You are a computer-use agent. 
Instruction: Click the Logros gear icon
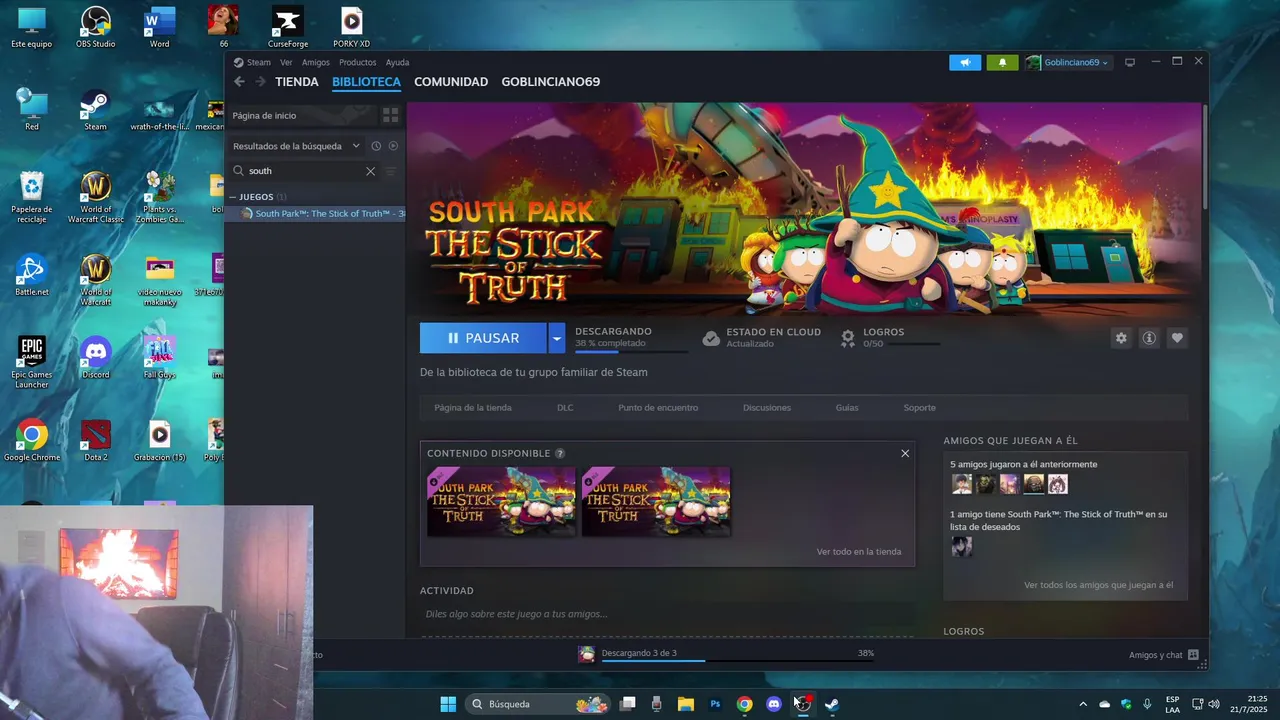click(848, 338)
